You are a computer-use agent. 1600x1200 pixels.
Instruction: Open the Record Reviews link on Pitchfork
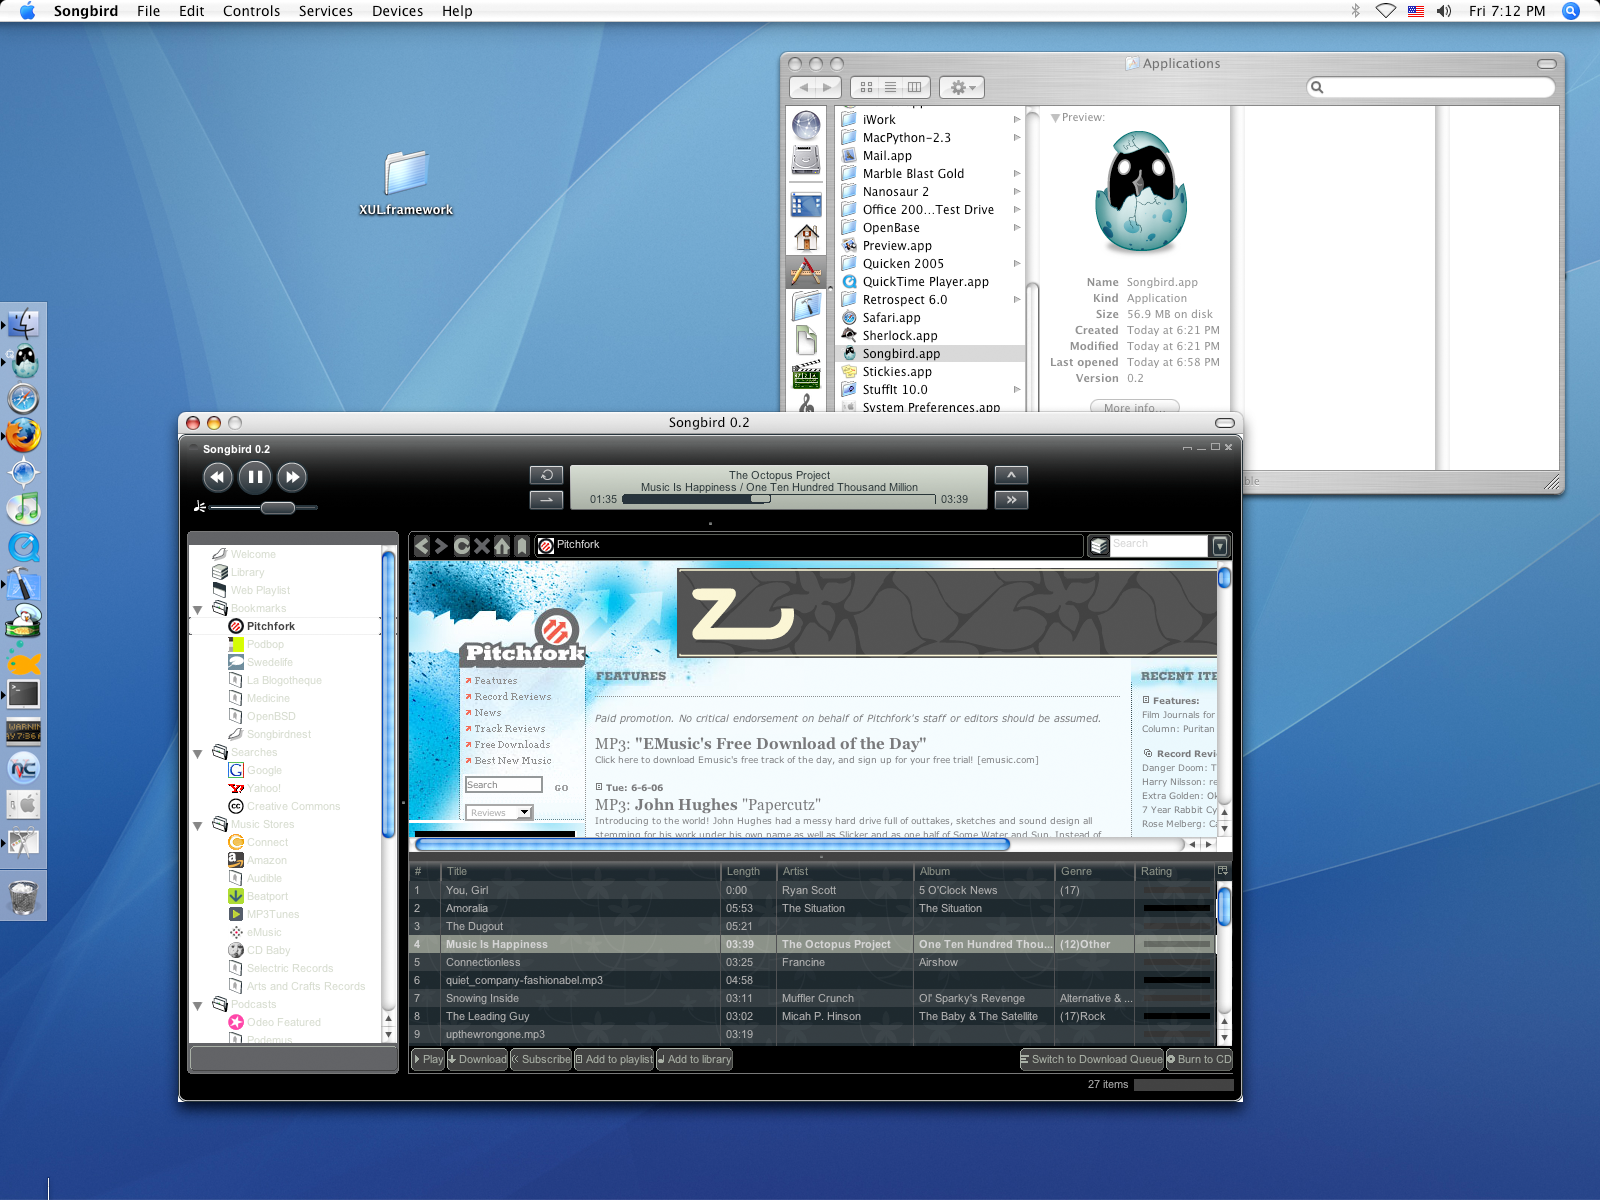click(512, 696)
